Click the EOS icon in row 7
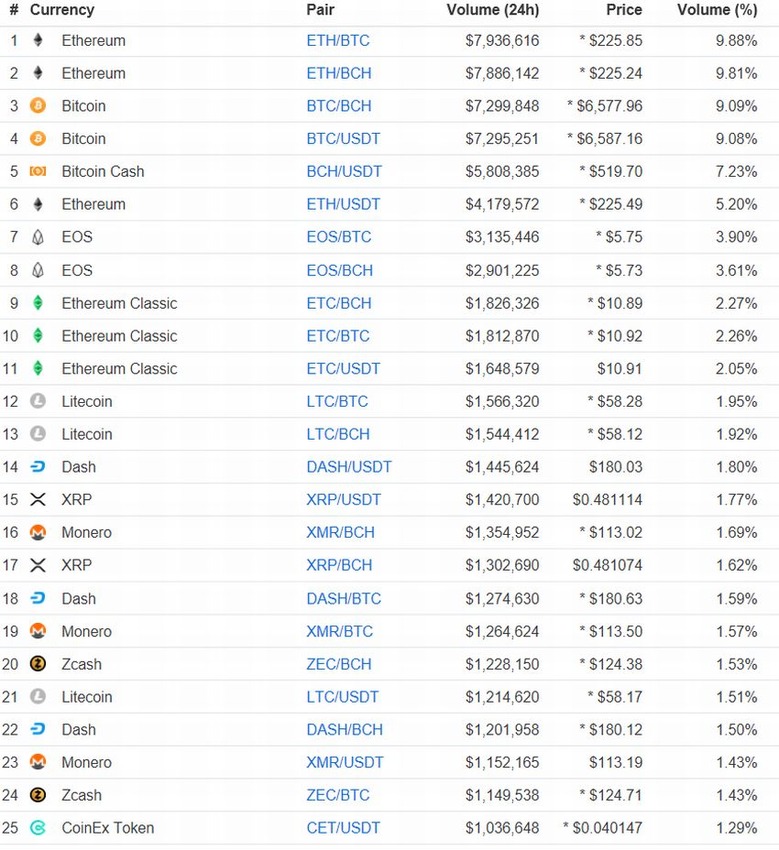The height and width of the screenshot is (850, 779). (x=38, y=238)
